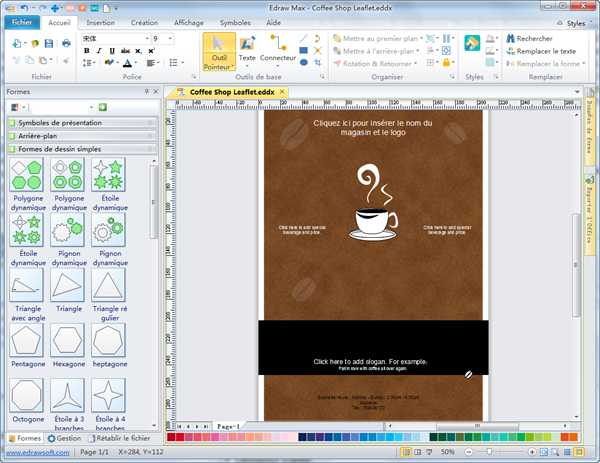Click the Page-1 sheet tab
Viewport: 600px width, 463px height.
[x=227, y=426]
